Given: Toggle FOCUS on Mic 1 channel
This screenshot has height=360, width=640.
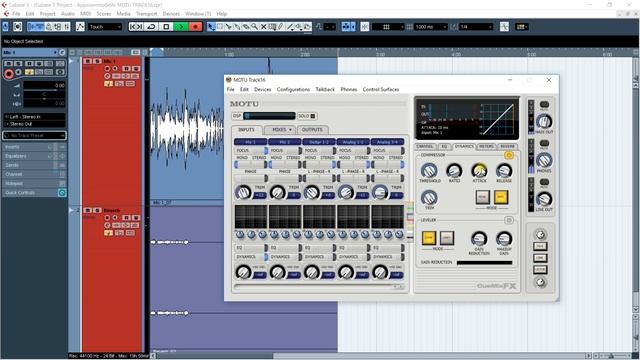Looking at the screenshot, I should pyautogui.click(x=251, y=151).
